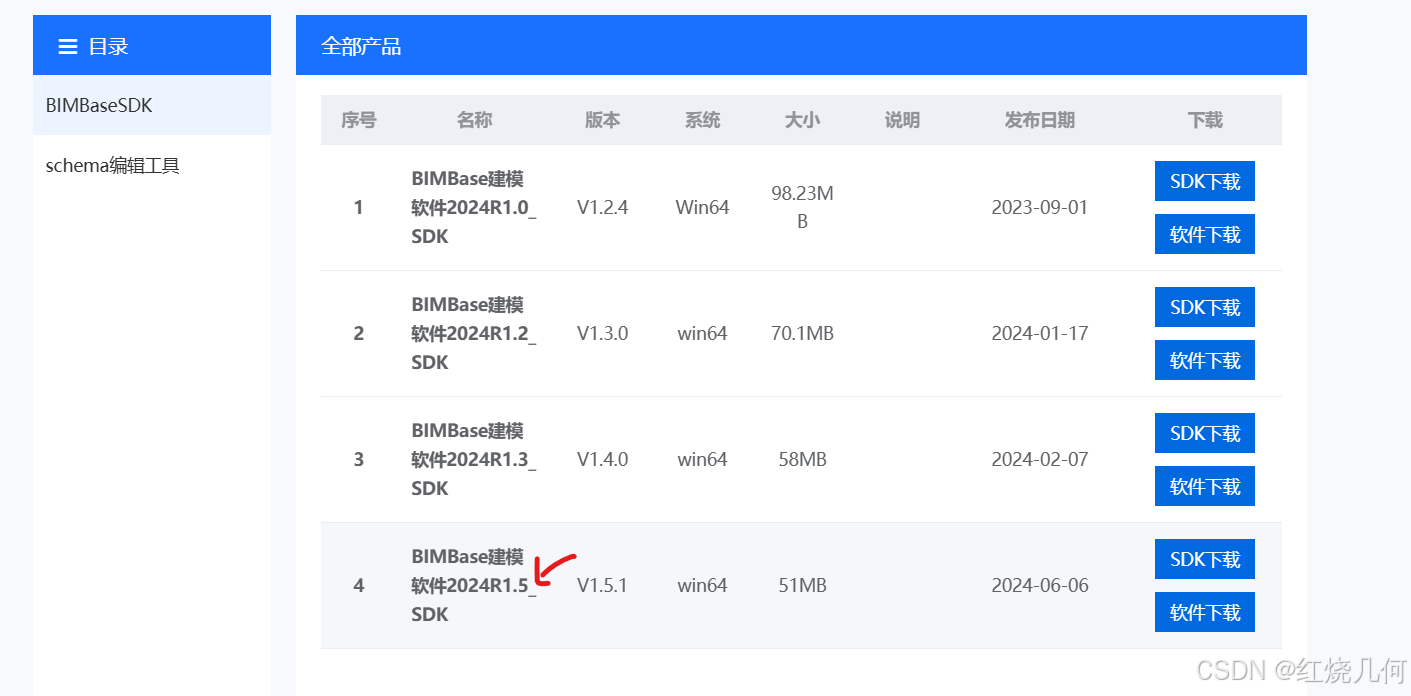Click size cell 58MB
This screenshot has height=696, width=1411.
pos(802,460)
